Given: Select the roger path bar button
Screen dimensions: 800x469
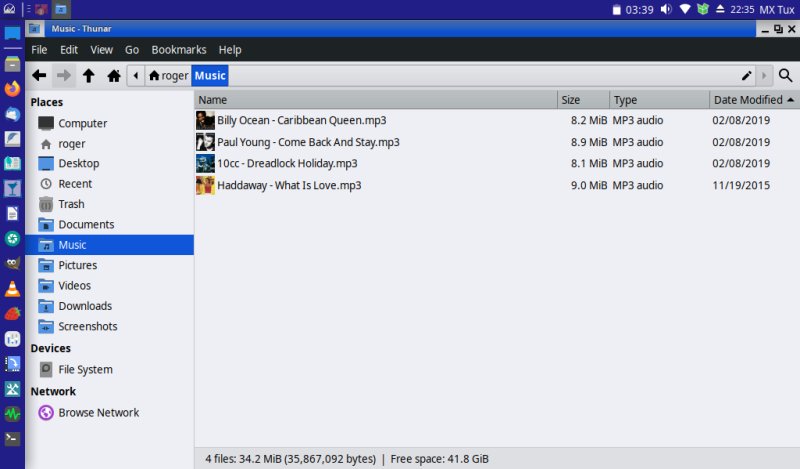Looking at the screenshot, I should pyautogui.click(x=168, y=76).
